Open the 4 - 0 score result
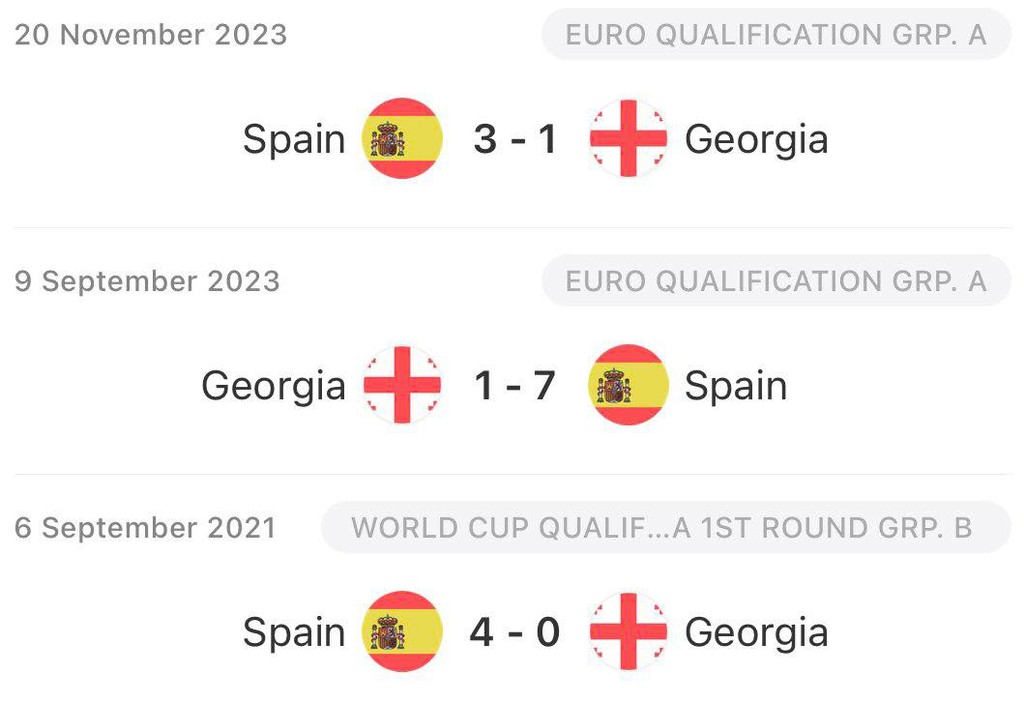 coord(515,632)
